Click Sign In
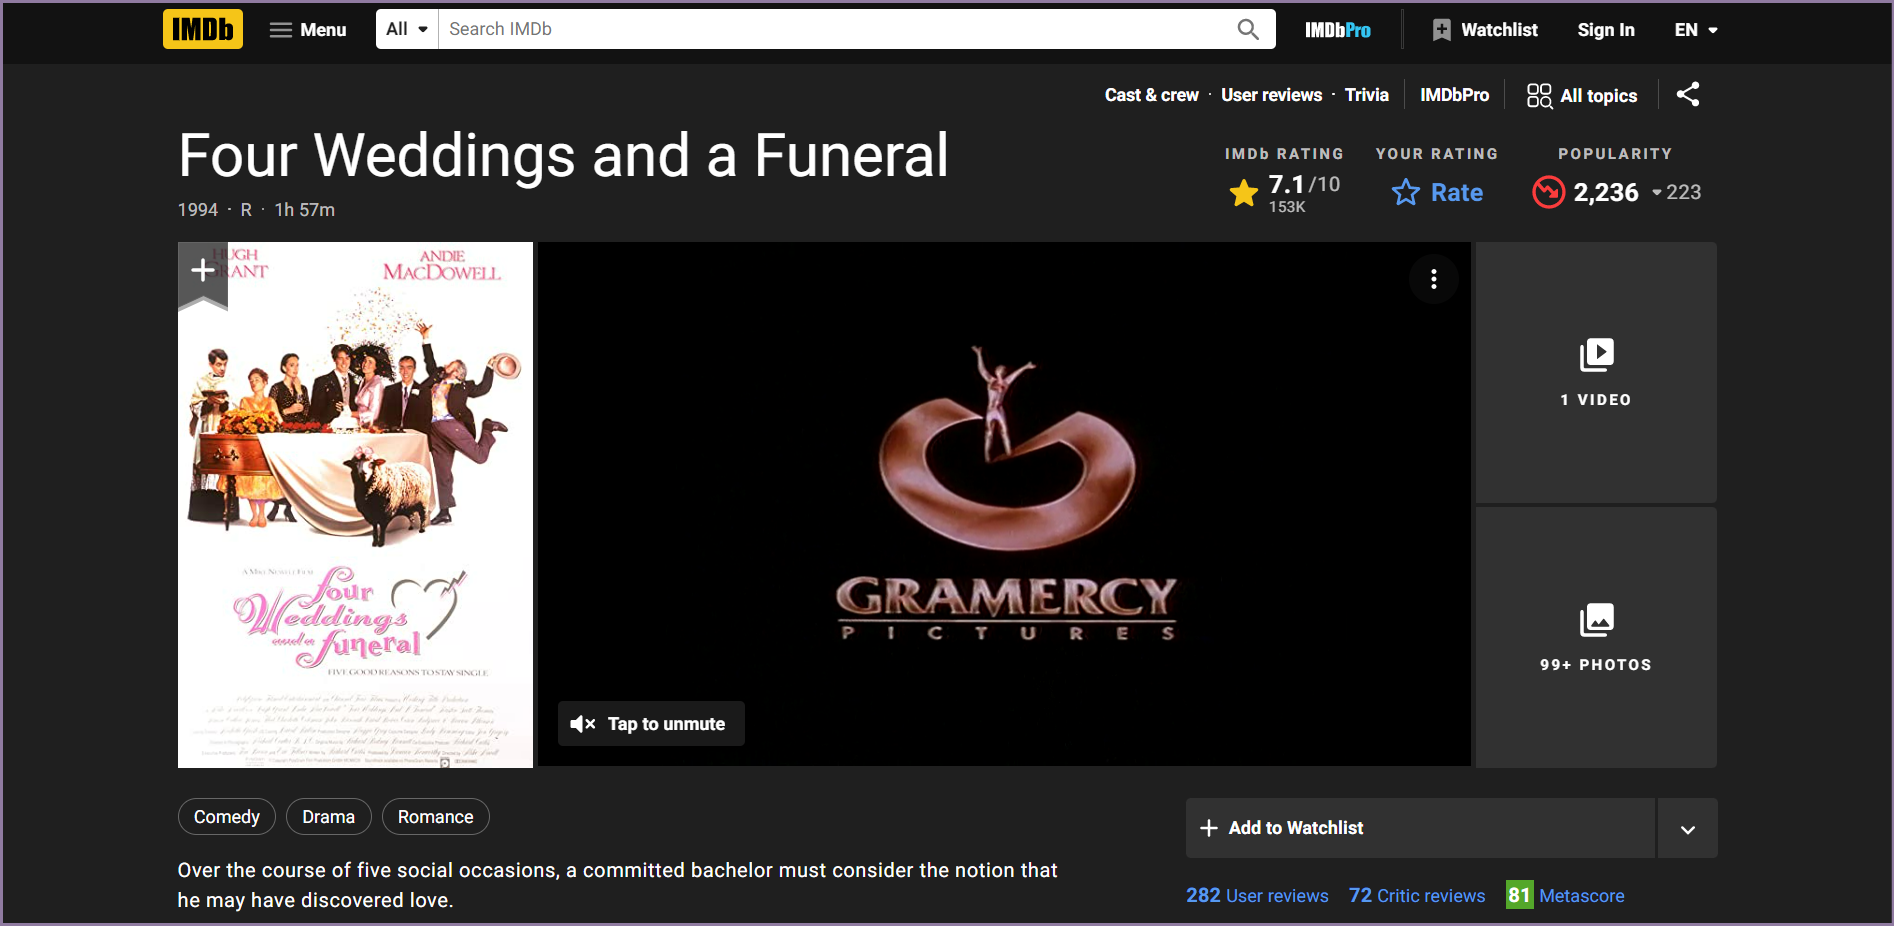Image resolution: width=1894 pixels, height=926 pixels. click(1606, 30)
